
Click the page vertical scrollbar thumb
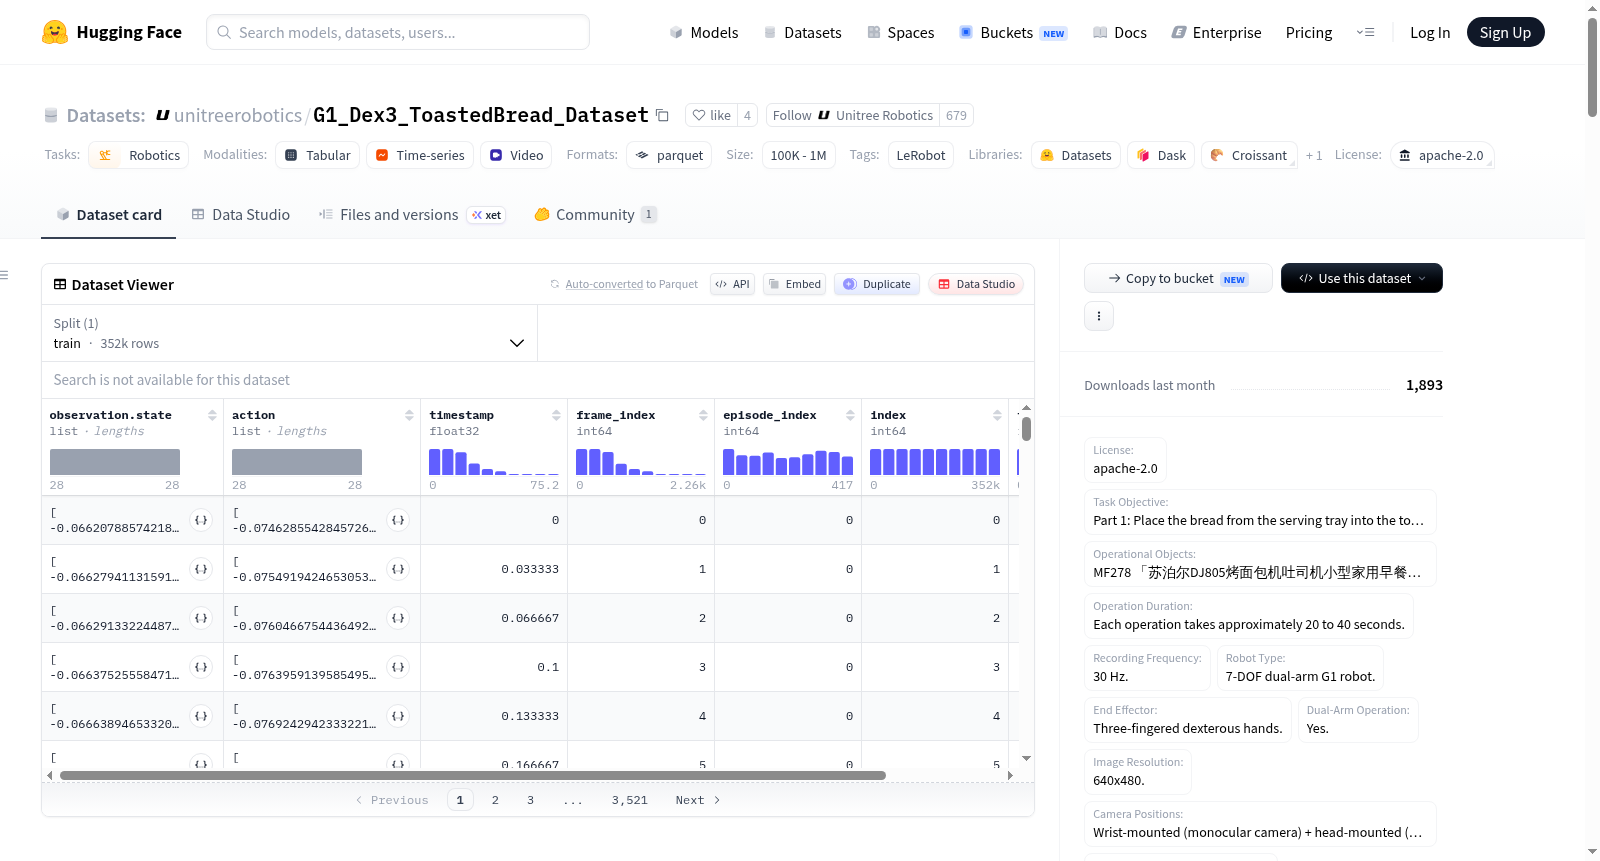point(1592,68)
